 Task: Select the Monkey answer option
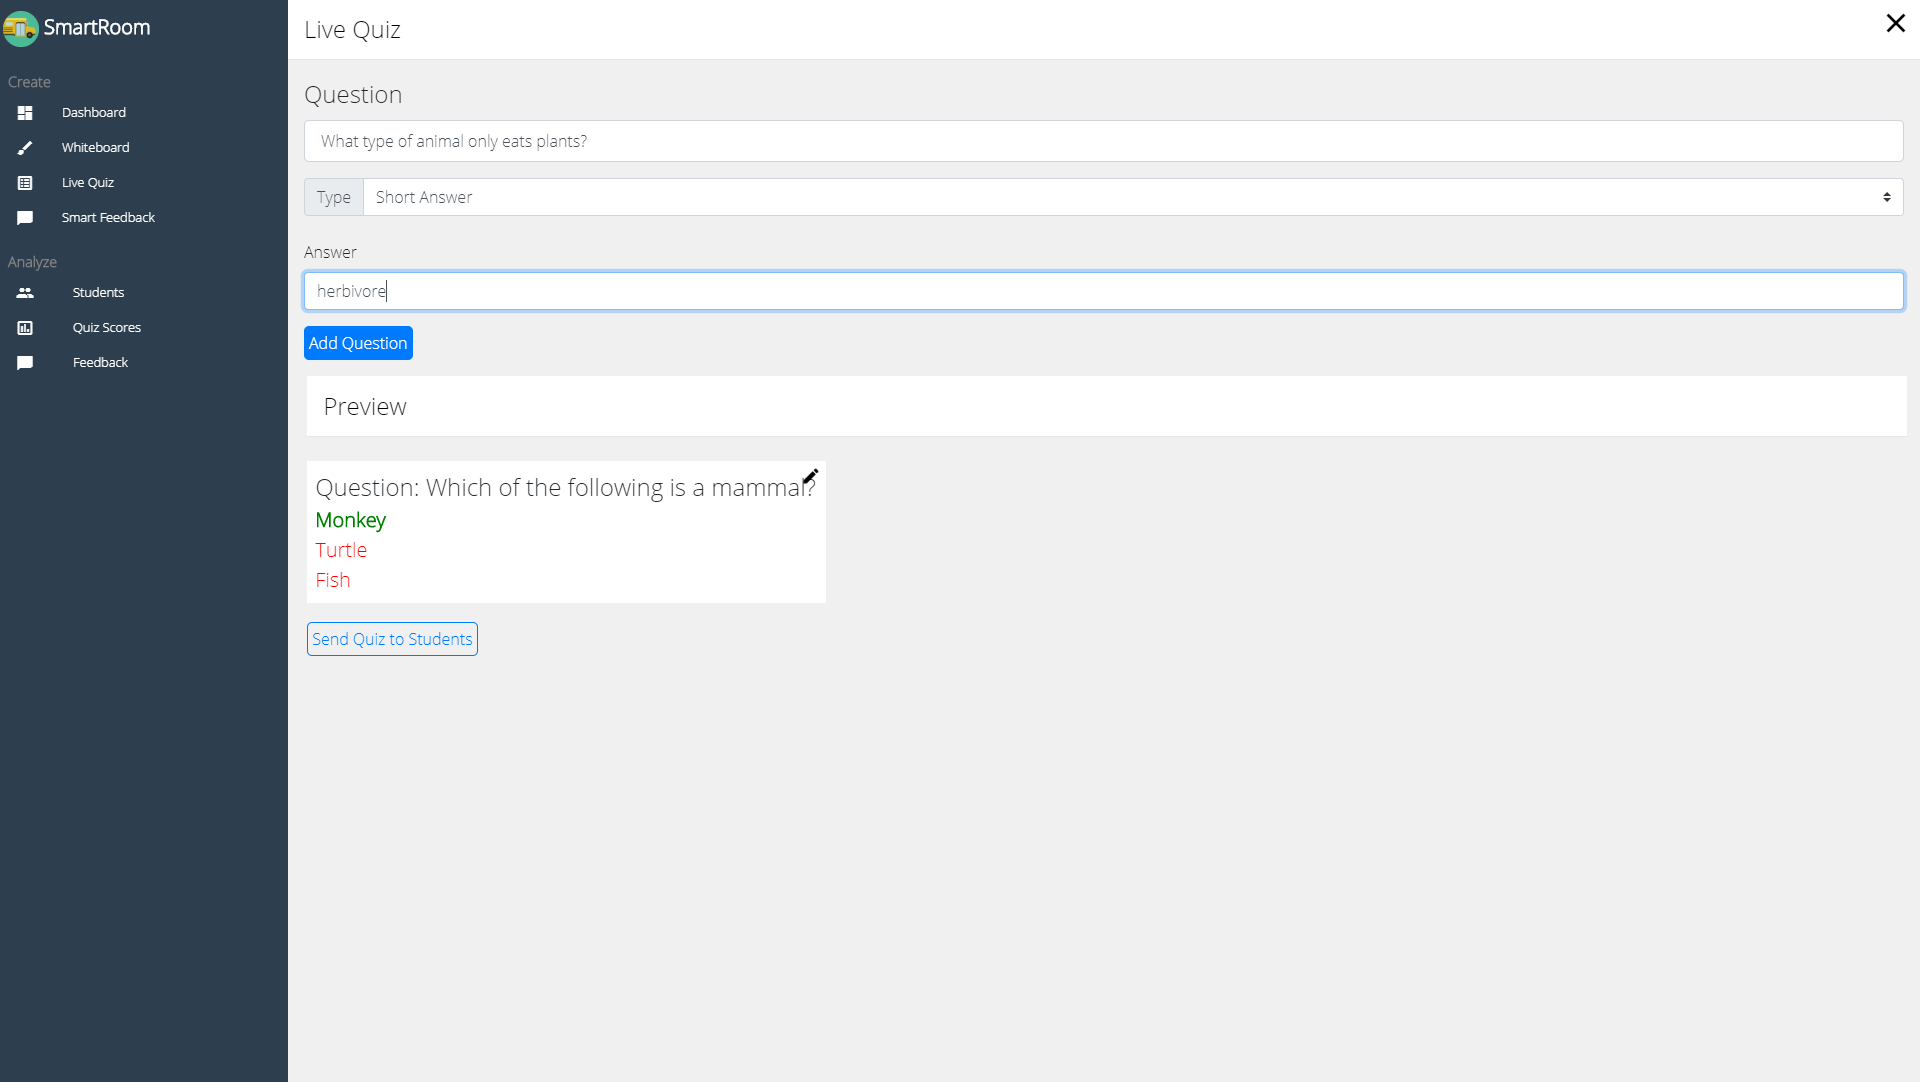[350, 520]
